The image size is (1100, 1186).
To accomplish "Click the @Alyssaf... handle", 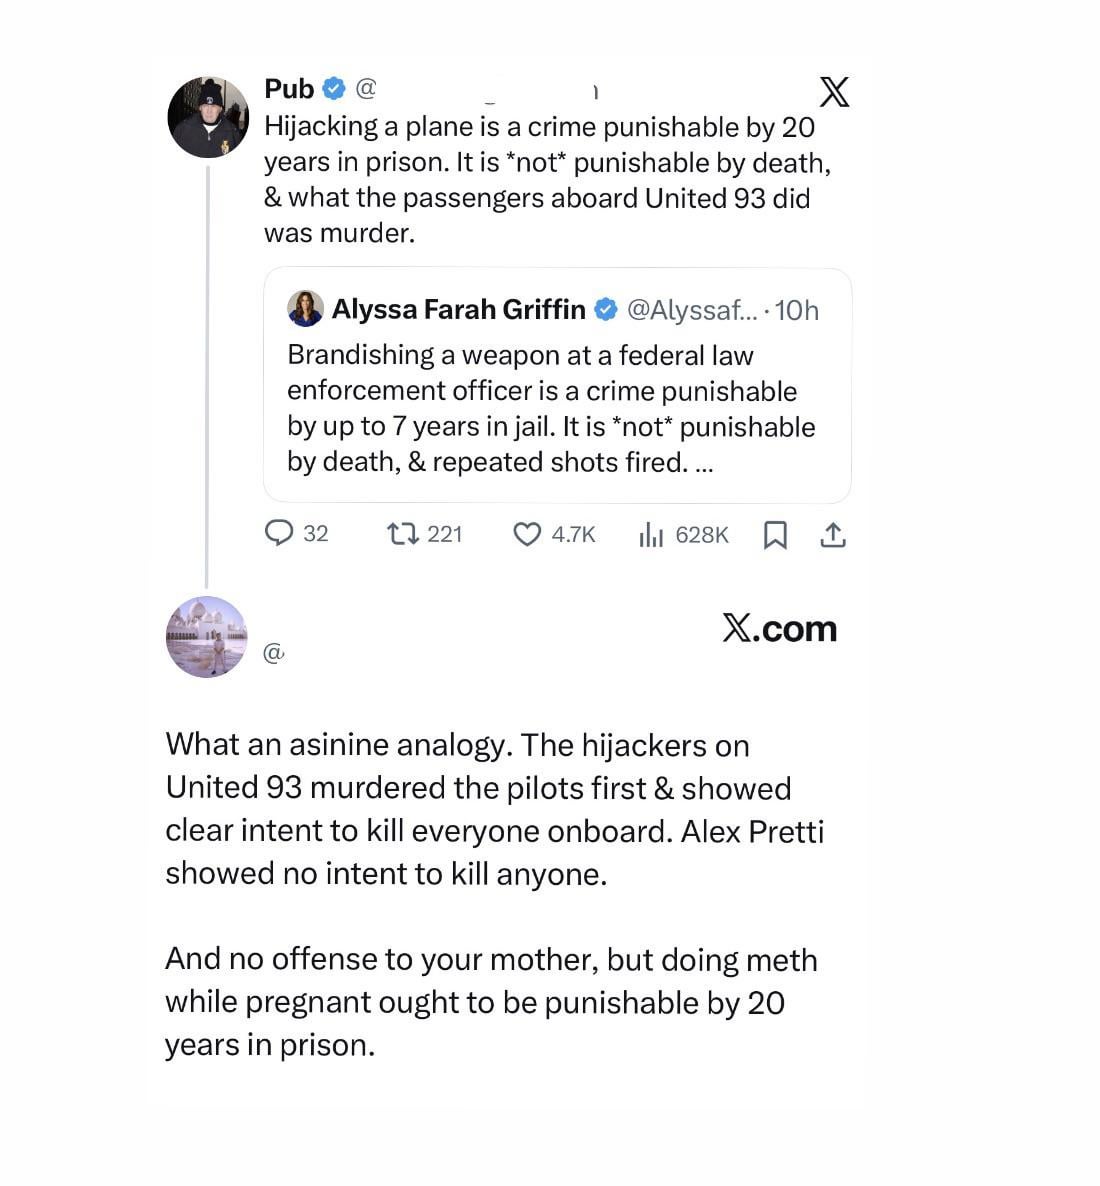I will 692,310.
